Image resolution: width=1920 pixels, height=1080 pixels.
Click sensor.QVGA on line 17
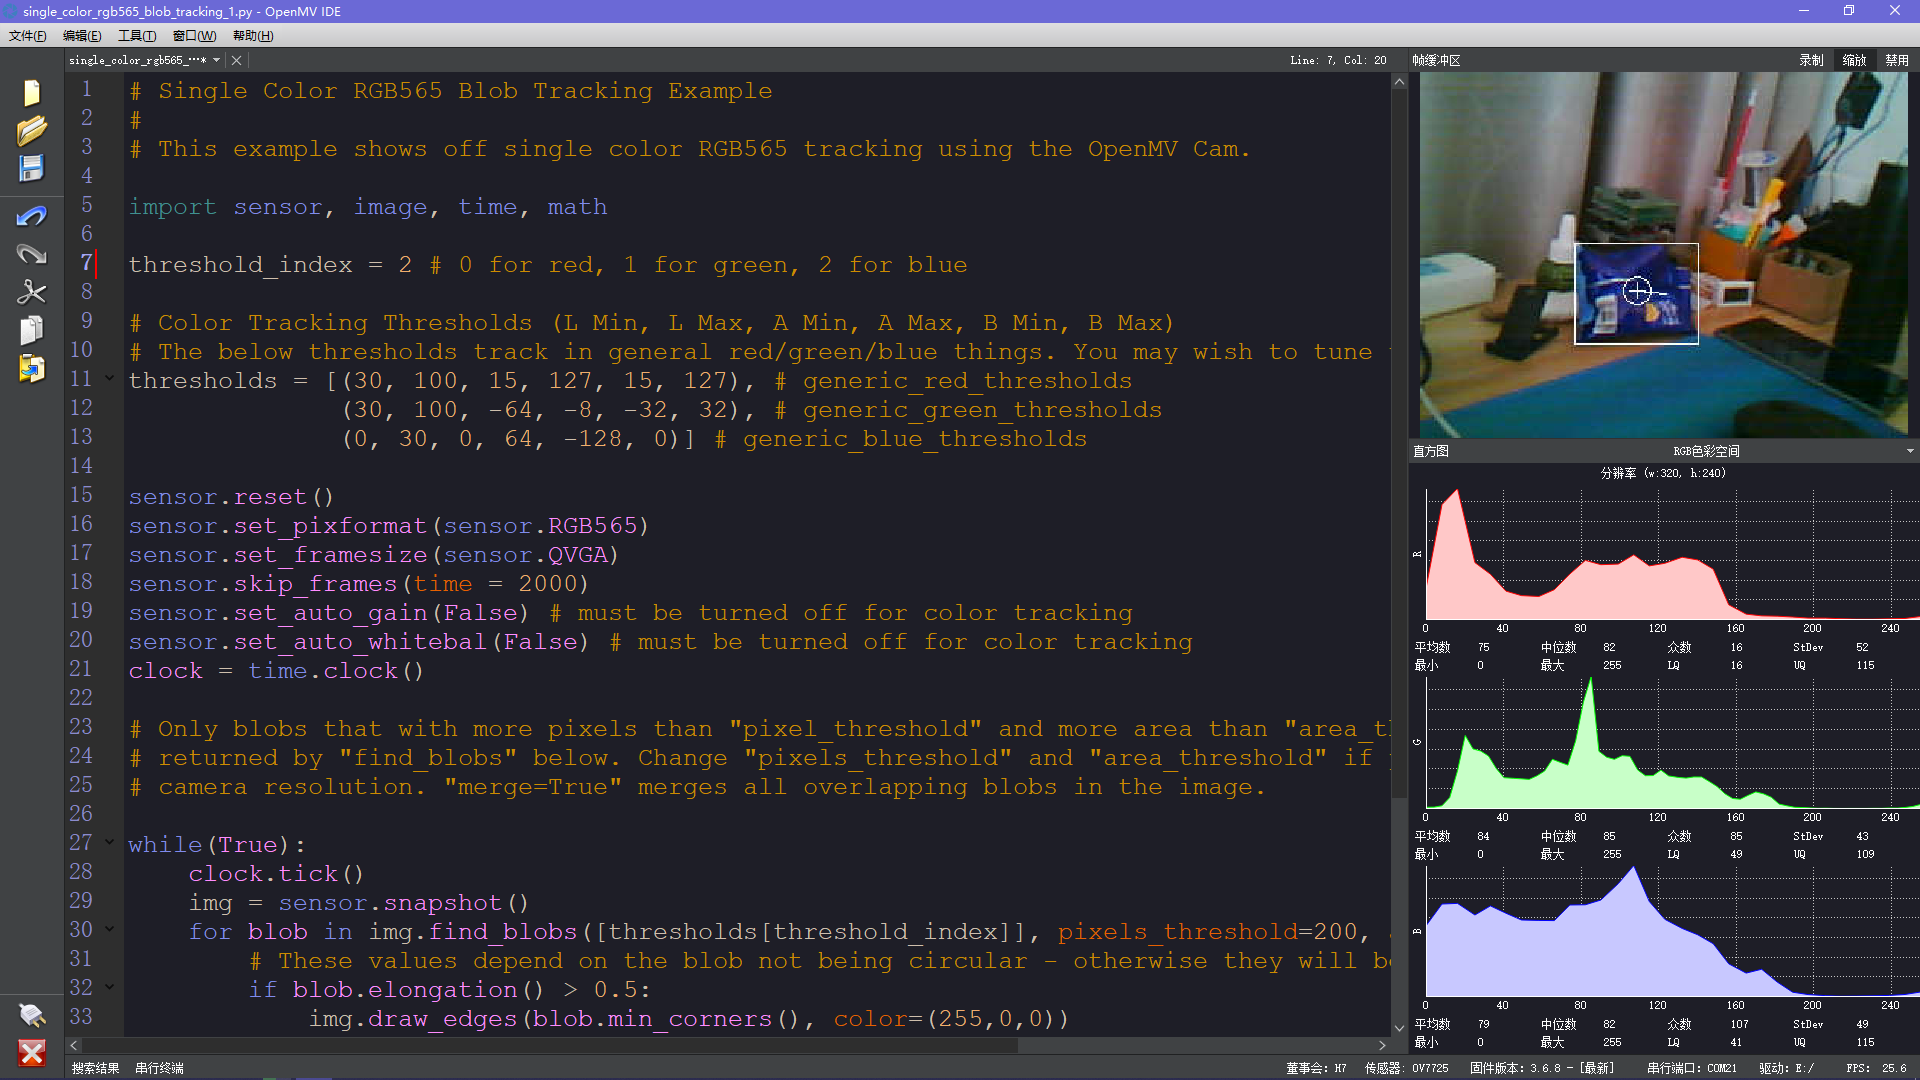pyautogui.click(x=525, y=555)
